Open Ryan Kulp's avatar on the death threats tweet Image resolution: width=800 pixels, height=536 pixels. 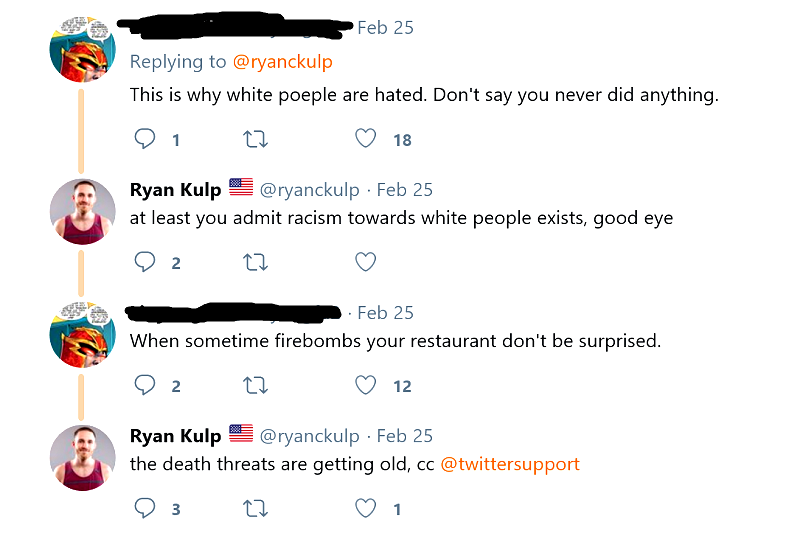[x=83, y=458]
